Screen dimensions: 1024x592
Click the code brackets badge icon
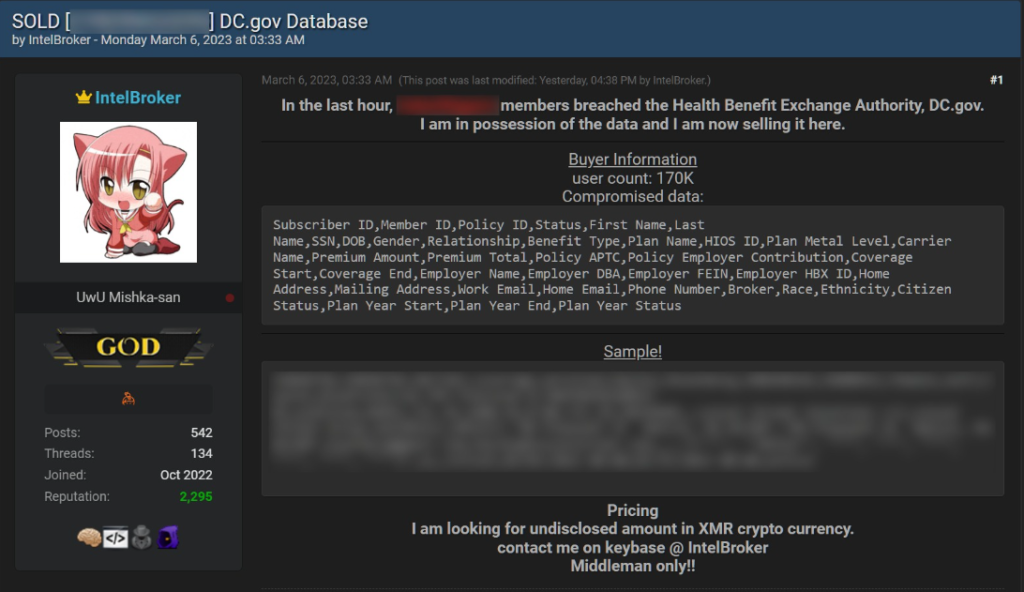115,538
